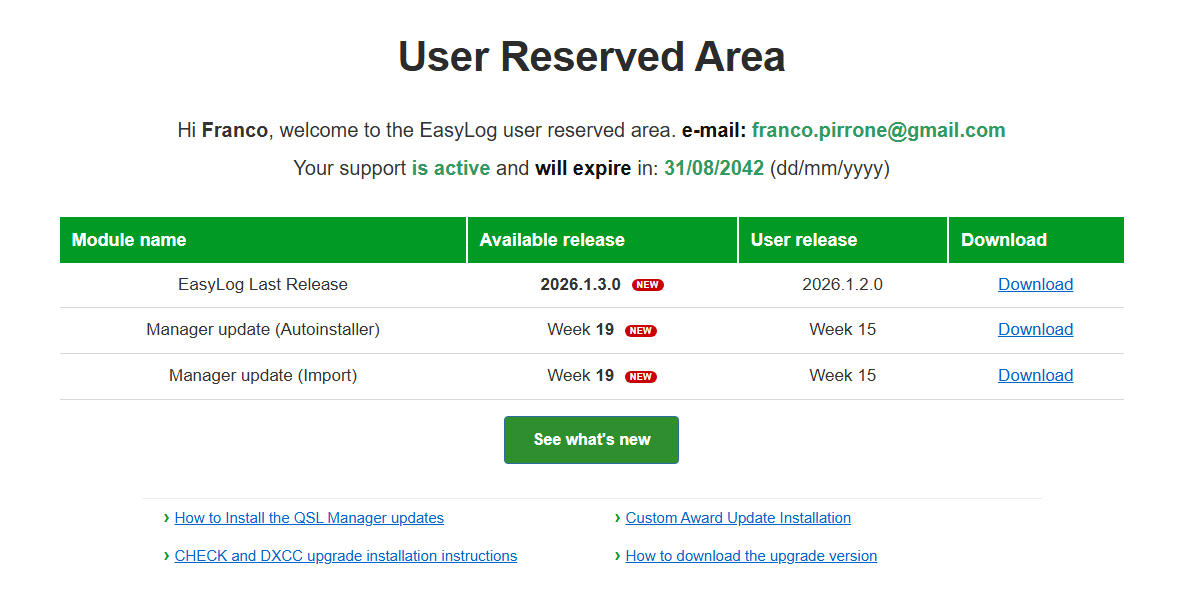
Task: Click the expiry date 31/08/2042
Action: 714,167
